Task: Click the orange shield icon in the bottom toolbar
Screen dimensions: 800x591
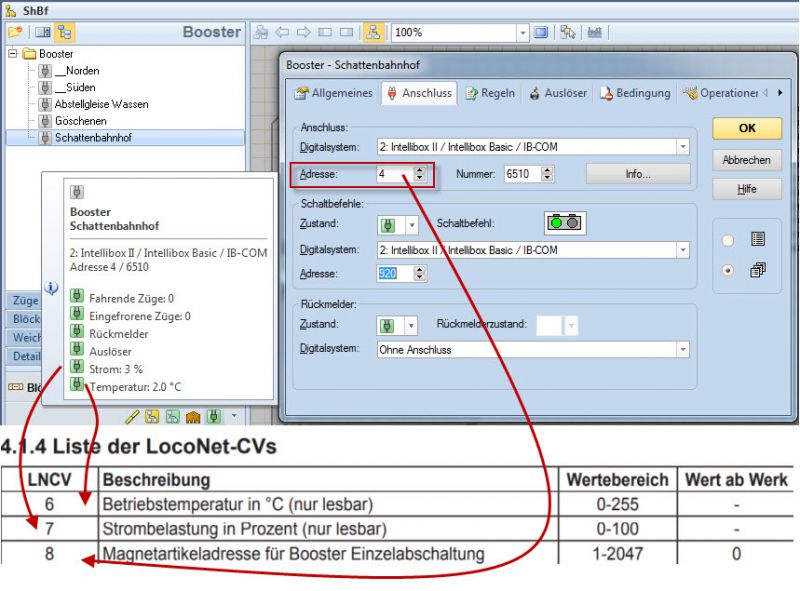Action: point(192,414)
